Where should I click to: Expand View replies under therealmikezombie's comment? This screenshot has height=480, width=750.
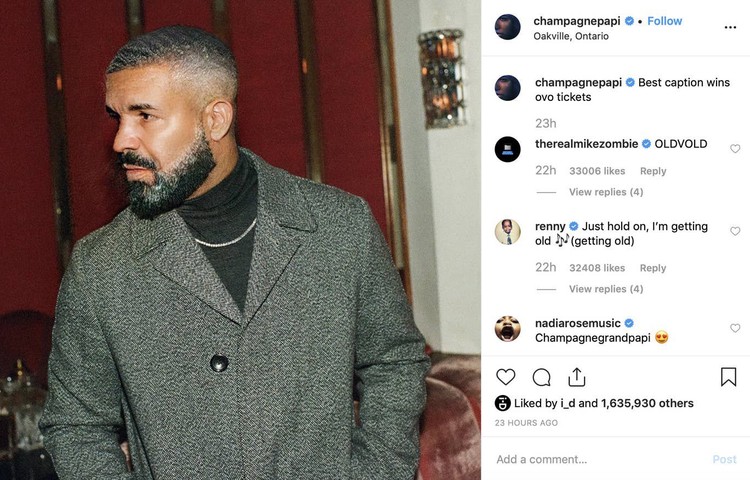click(x=606, y=192)
